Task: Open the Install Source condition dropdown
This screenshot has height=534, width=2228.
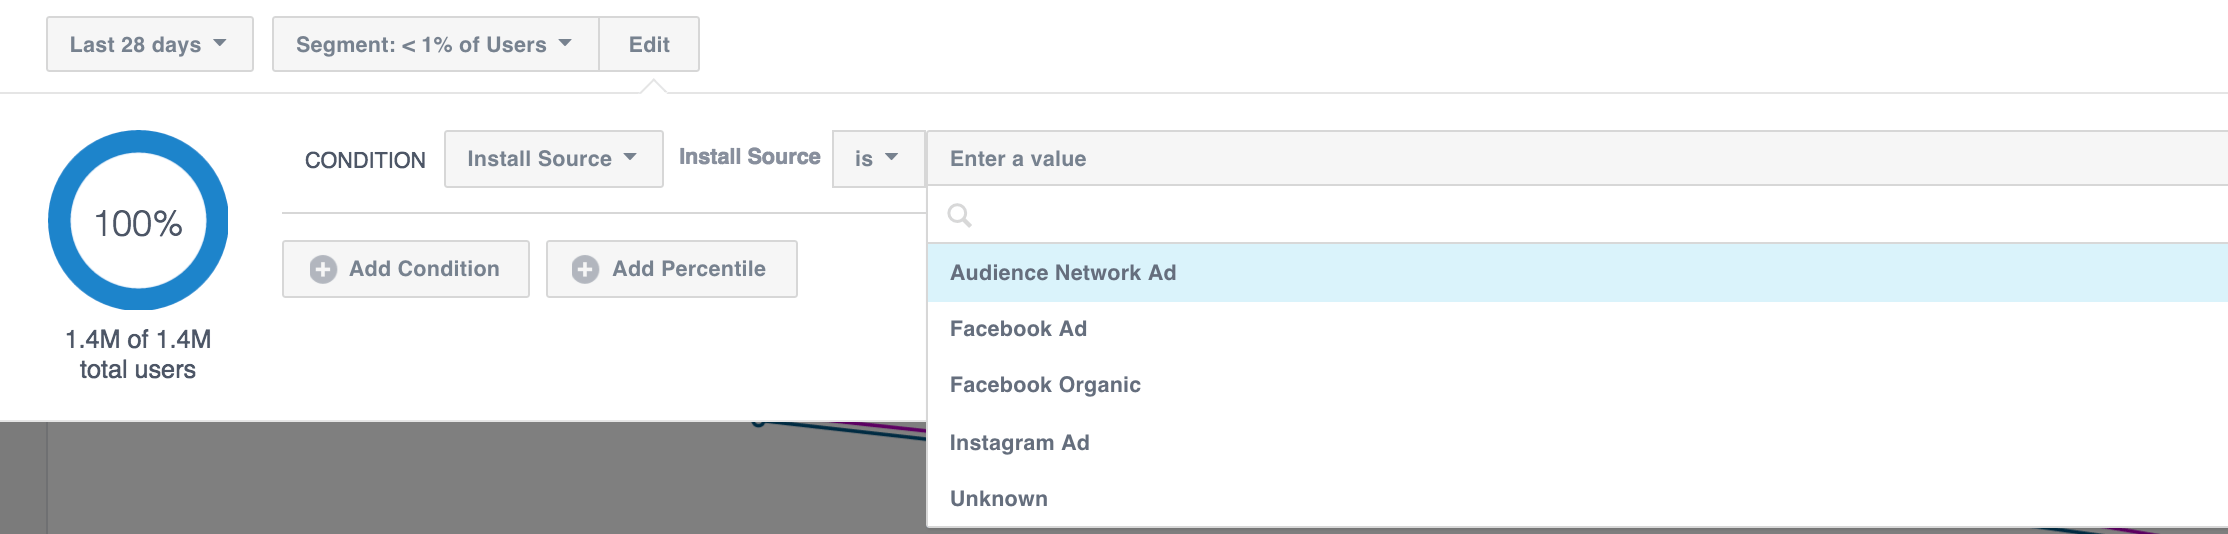Action: click(553, 159)
